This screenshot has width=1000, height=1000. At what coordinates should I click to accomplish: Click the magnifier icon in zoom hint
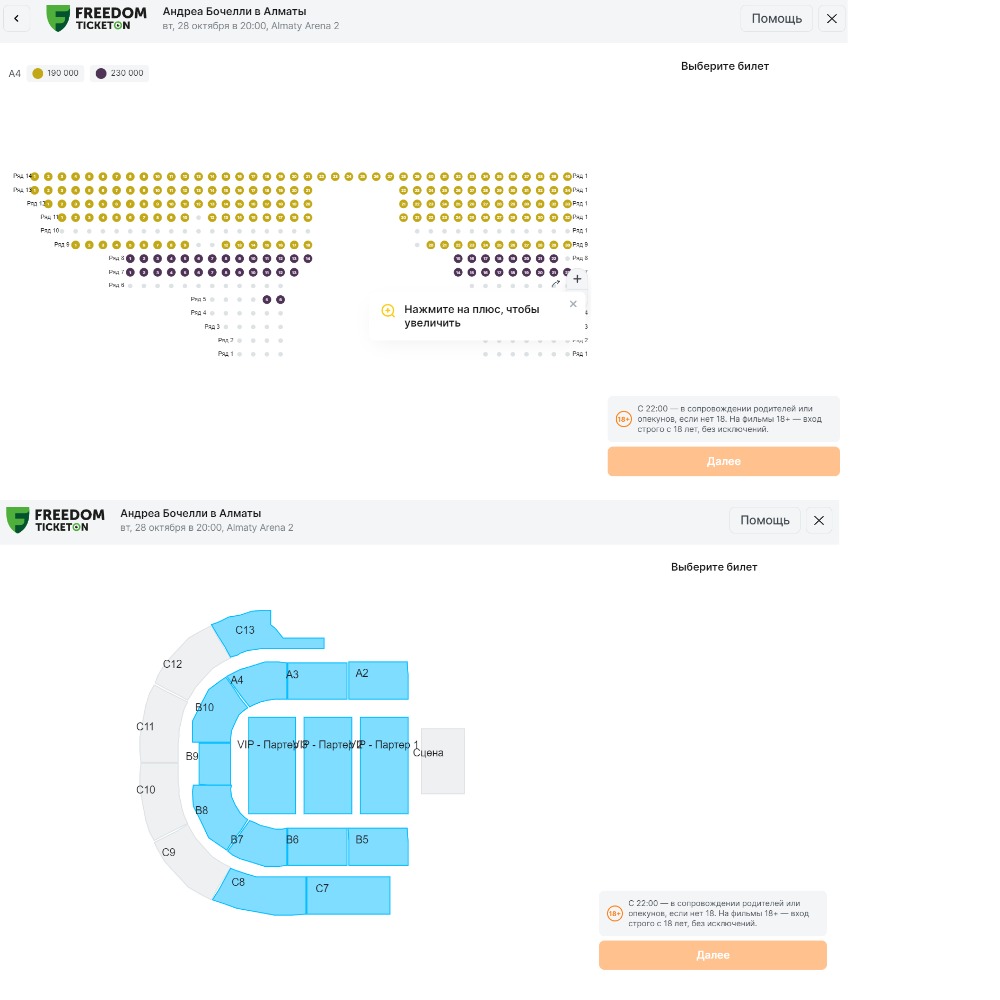coord(388,311)
